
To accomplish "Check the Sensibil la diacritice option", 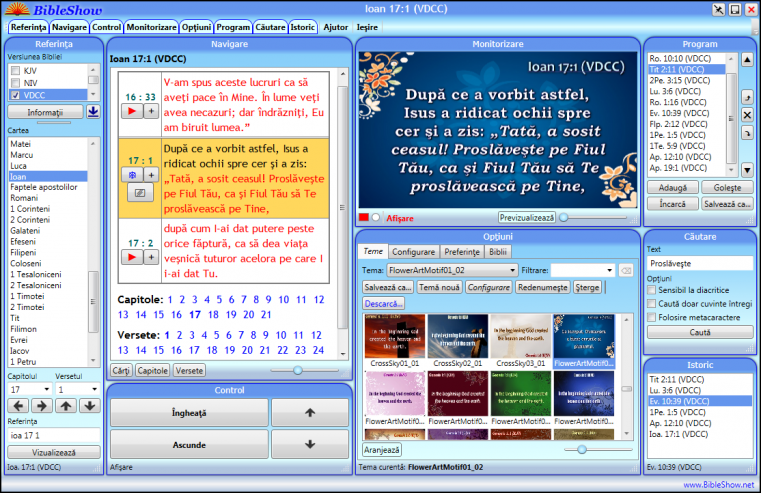I will [x=651, y=289].
